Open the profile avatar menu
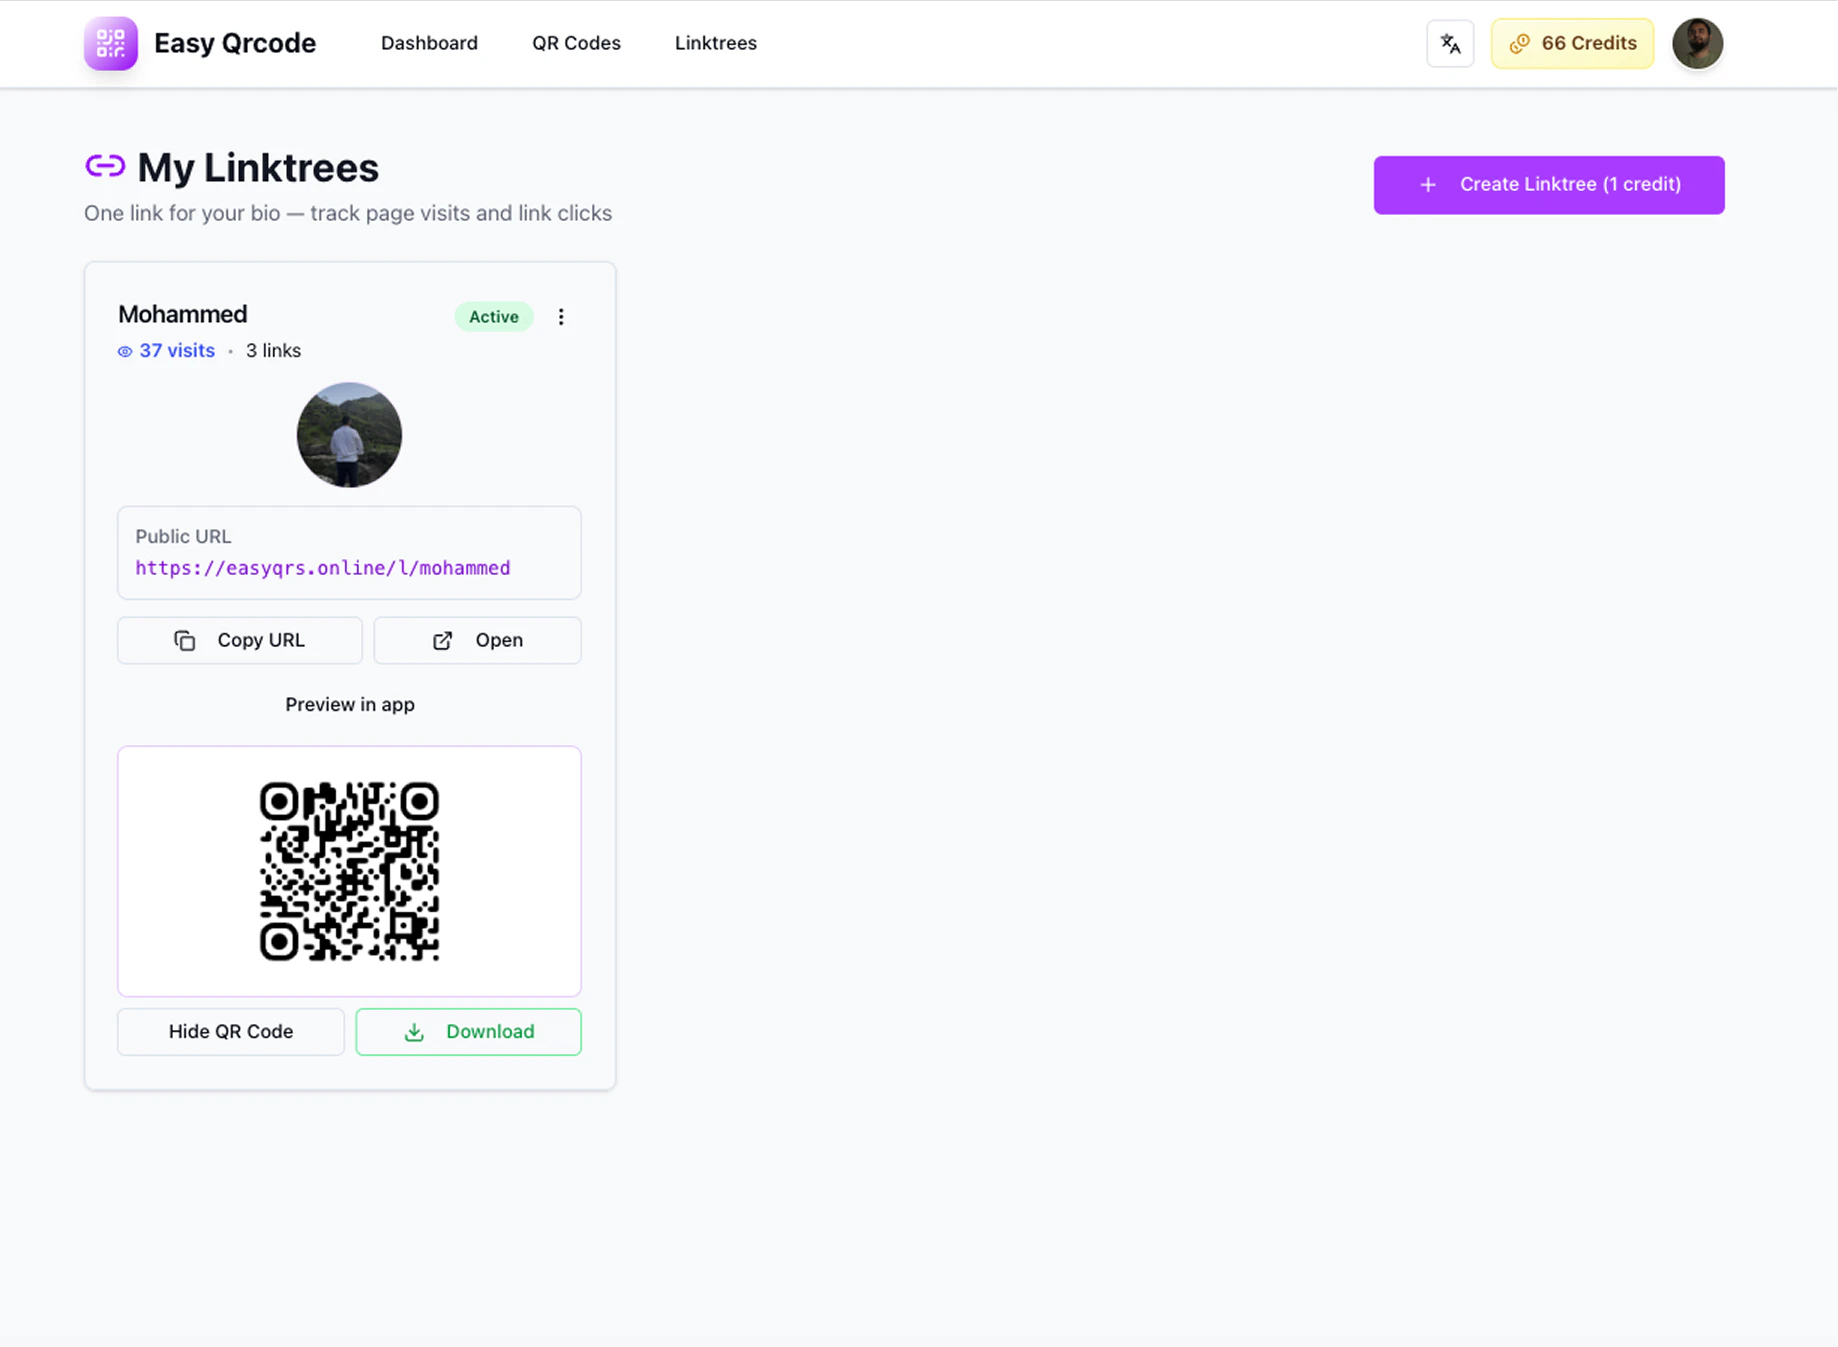The width and height of the screenshot is (1838, 1347). 1697,43
